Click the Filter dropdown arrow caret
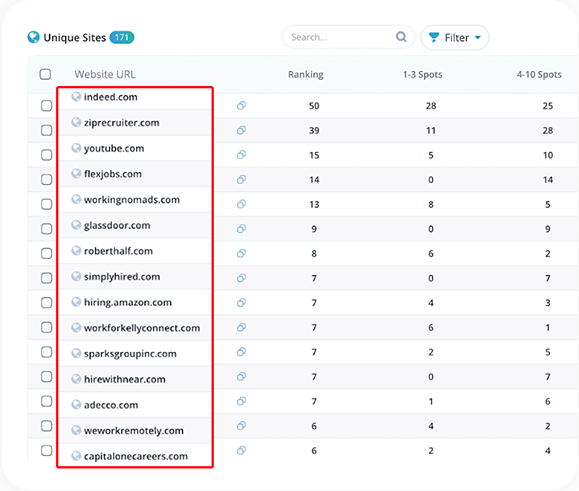 coord(478,38)
